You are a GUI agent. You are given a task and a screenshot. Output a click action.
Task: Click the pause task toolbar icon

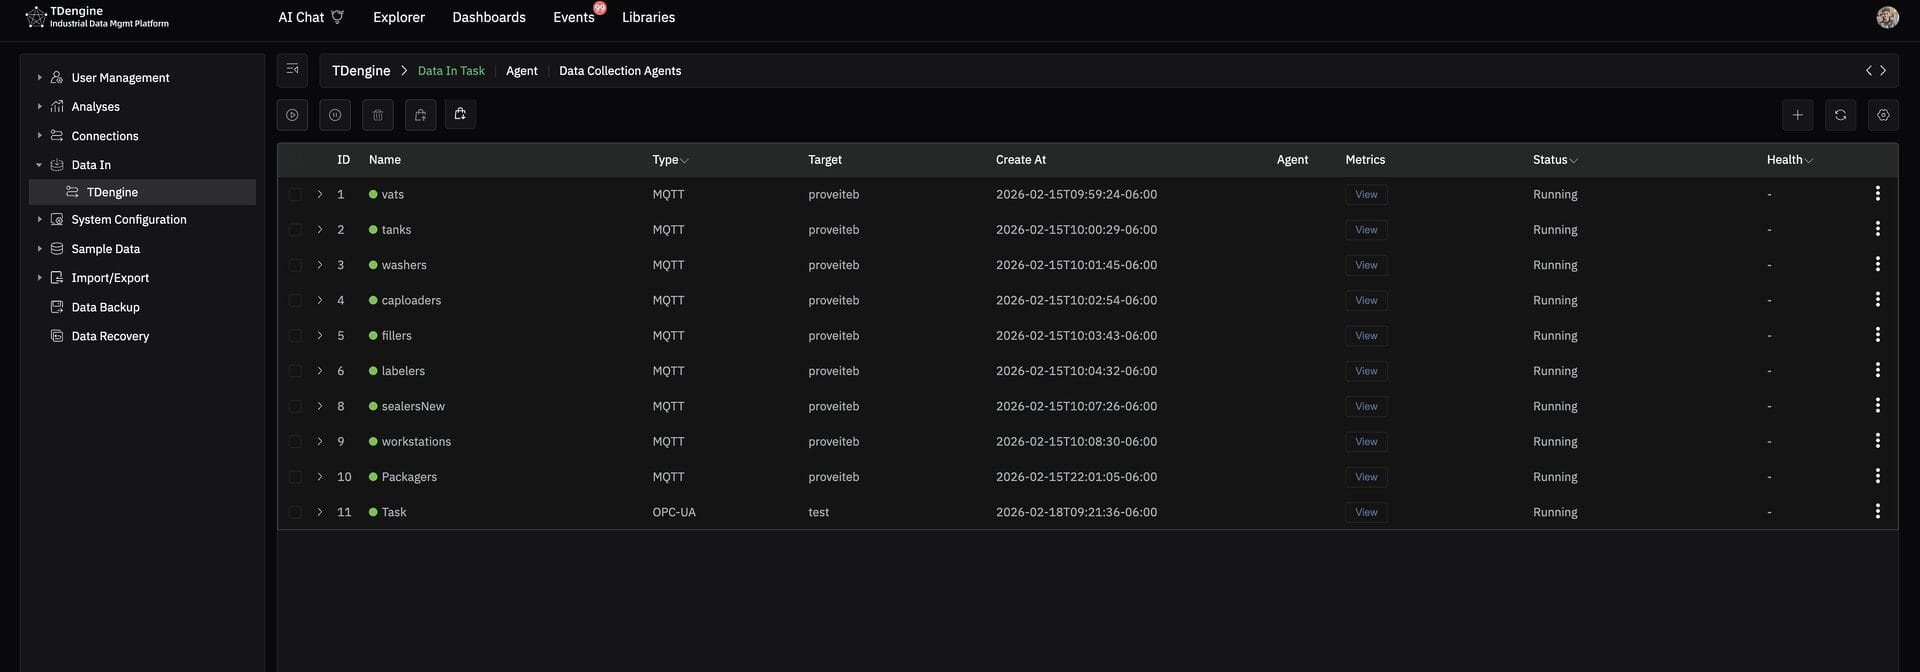(335, 115)
